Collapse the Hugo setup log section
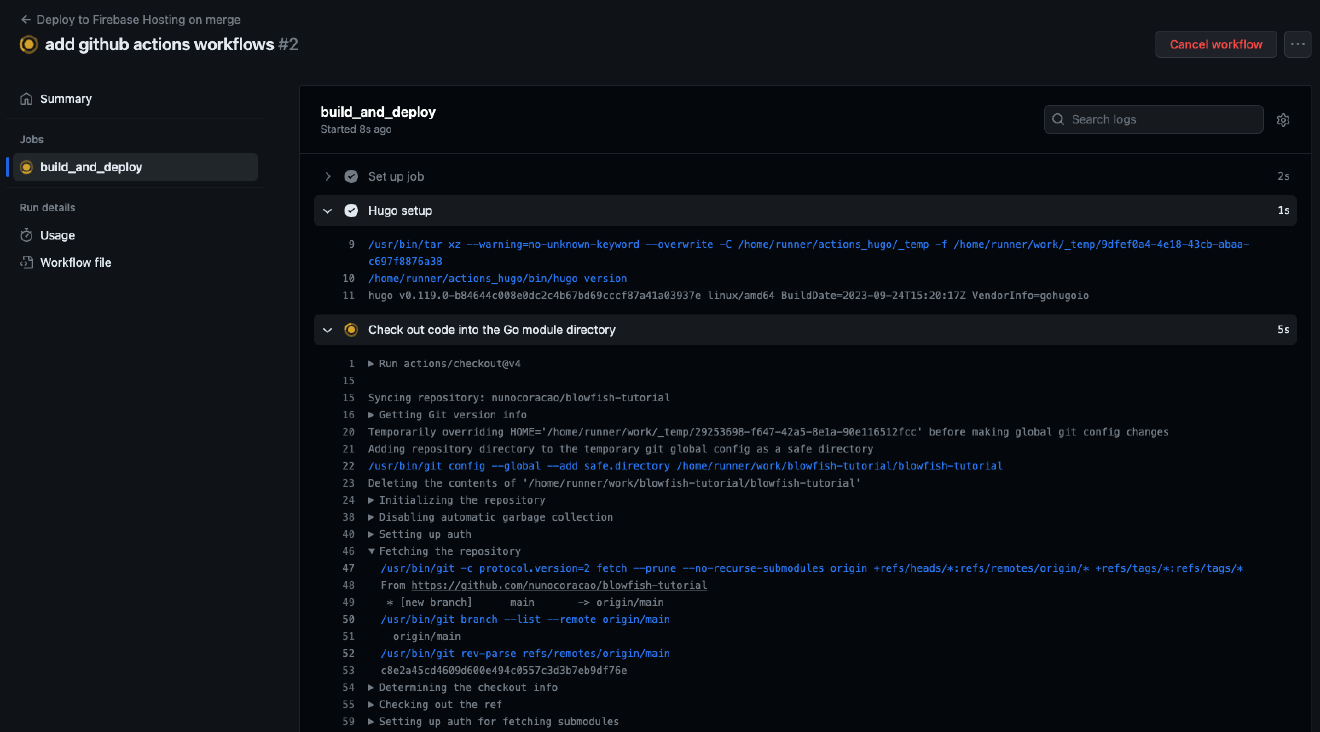The image size is (1320, 732). pos(327,210)
